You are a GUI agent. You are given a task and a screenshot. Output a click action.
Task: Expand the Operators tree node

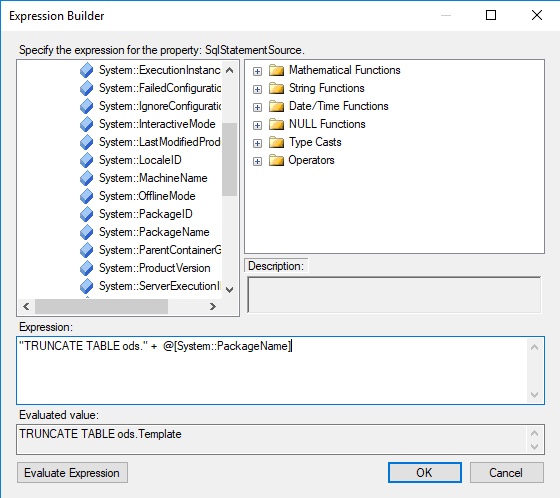[257, 161]
